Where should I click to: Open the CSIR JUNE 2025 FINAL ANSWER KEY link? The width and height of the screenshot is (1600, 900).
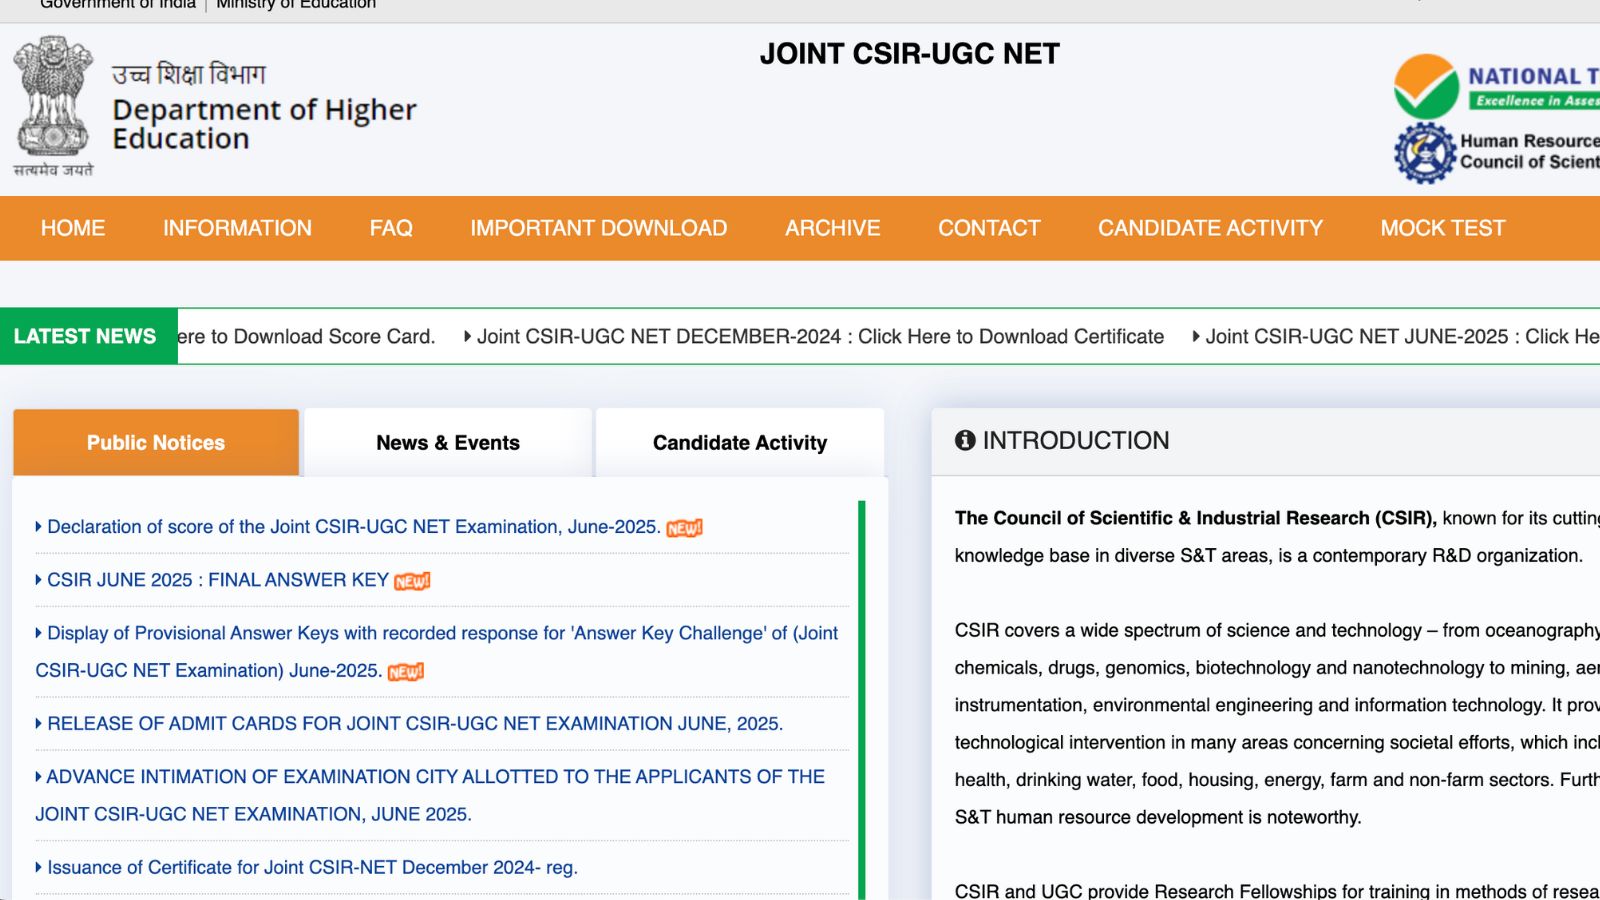point(218,580)
